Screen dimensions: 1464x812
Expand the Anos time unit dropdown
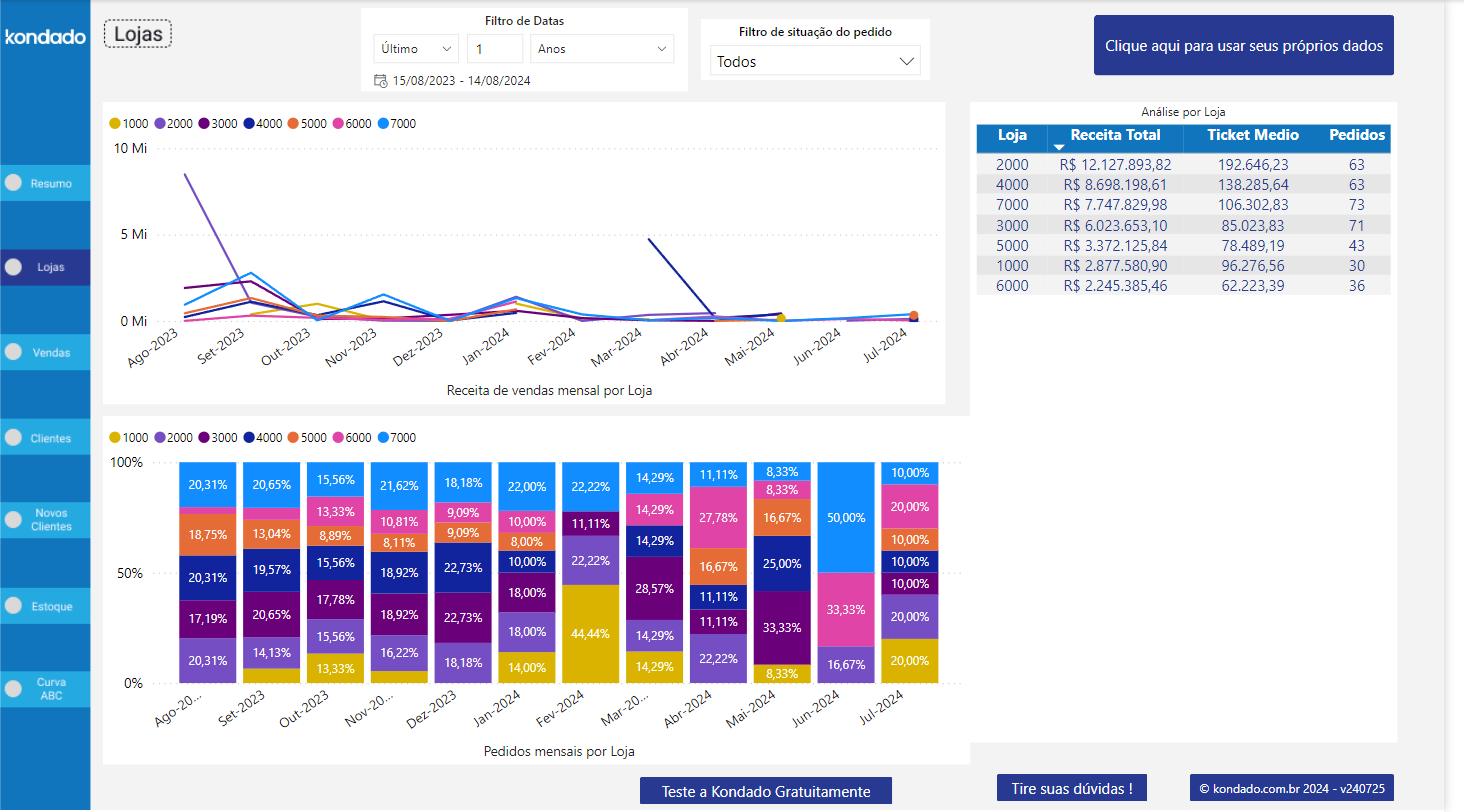[602, 48]
